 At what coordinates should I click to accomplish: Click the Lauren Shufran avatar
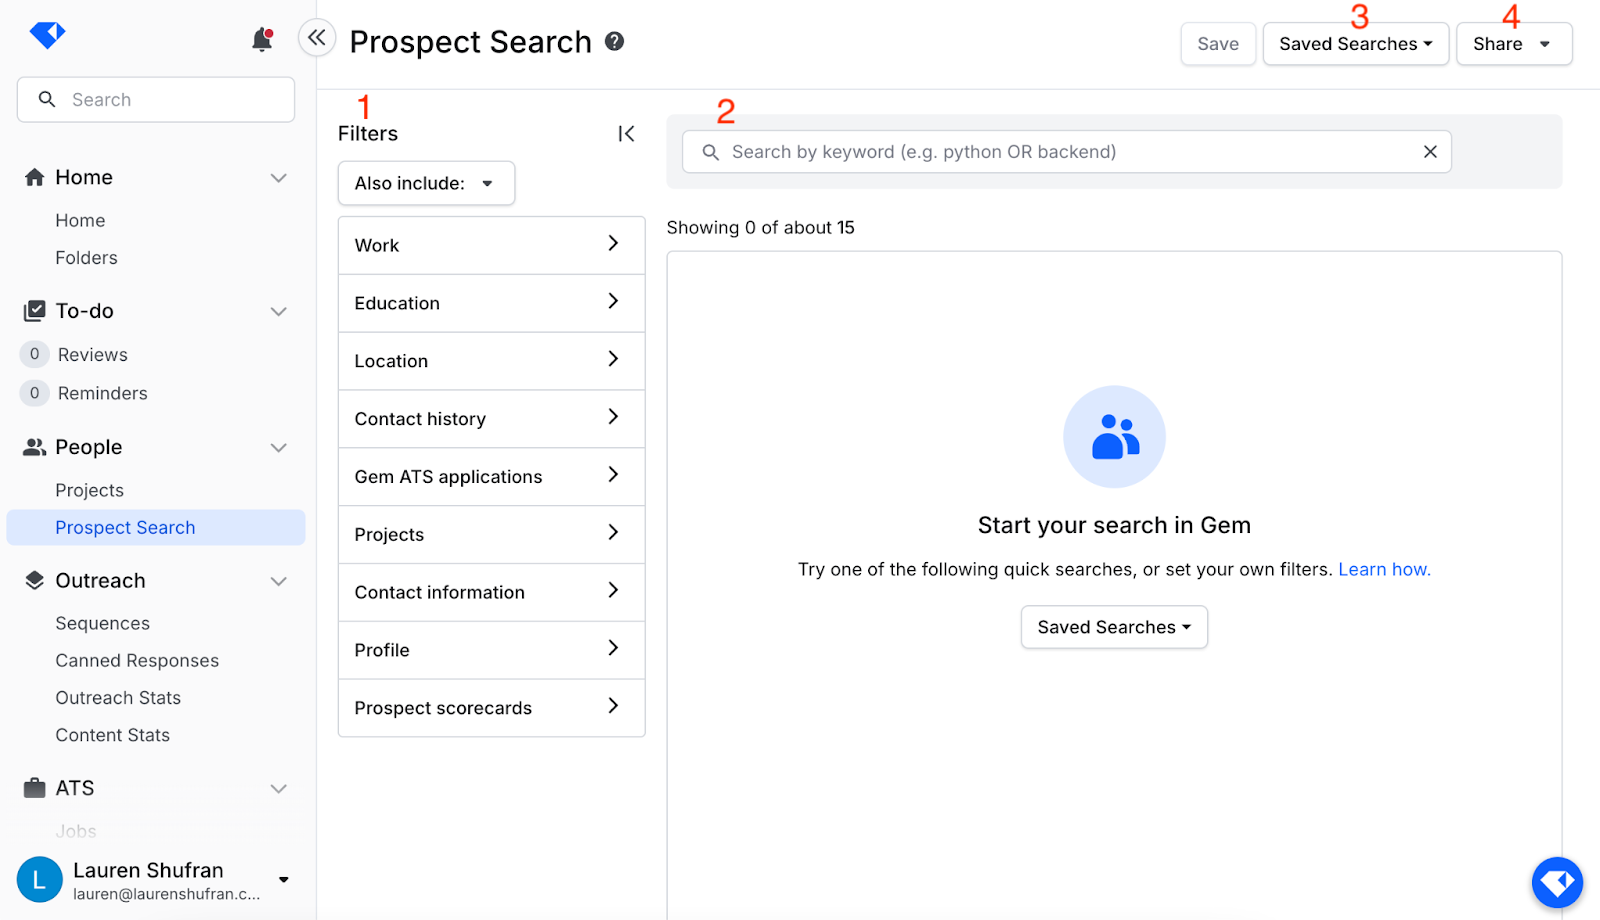(x=39, y=879)
